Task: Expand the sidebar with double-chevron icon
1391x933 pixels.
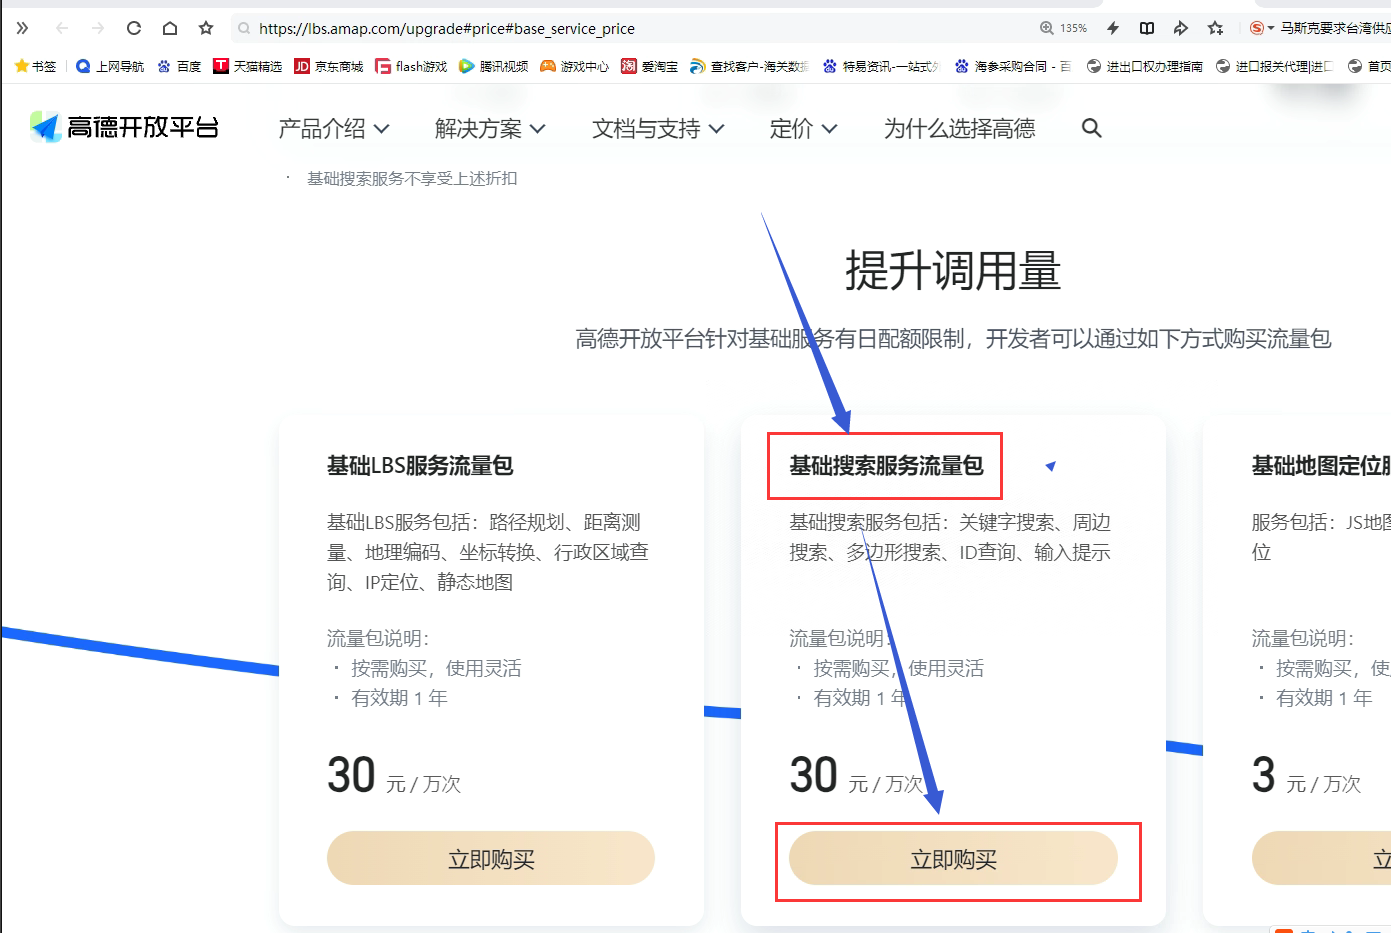Action: (x=22, y=28)
